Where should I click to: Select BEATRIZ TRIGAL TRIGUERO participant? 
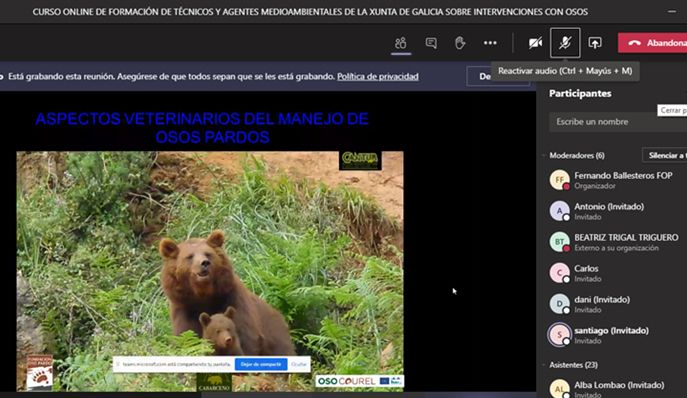[613, 242]
